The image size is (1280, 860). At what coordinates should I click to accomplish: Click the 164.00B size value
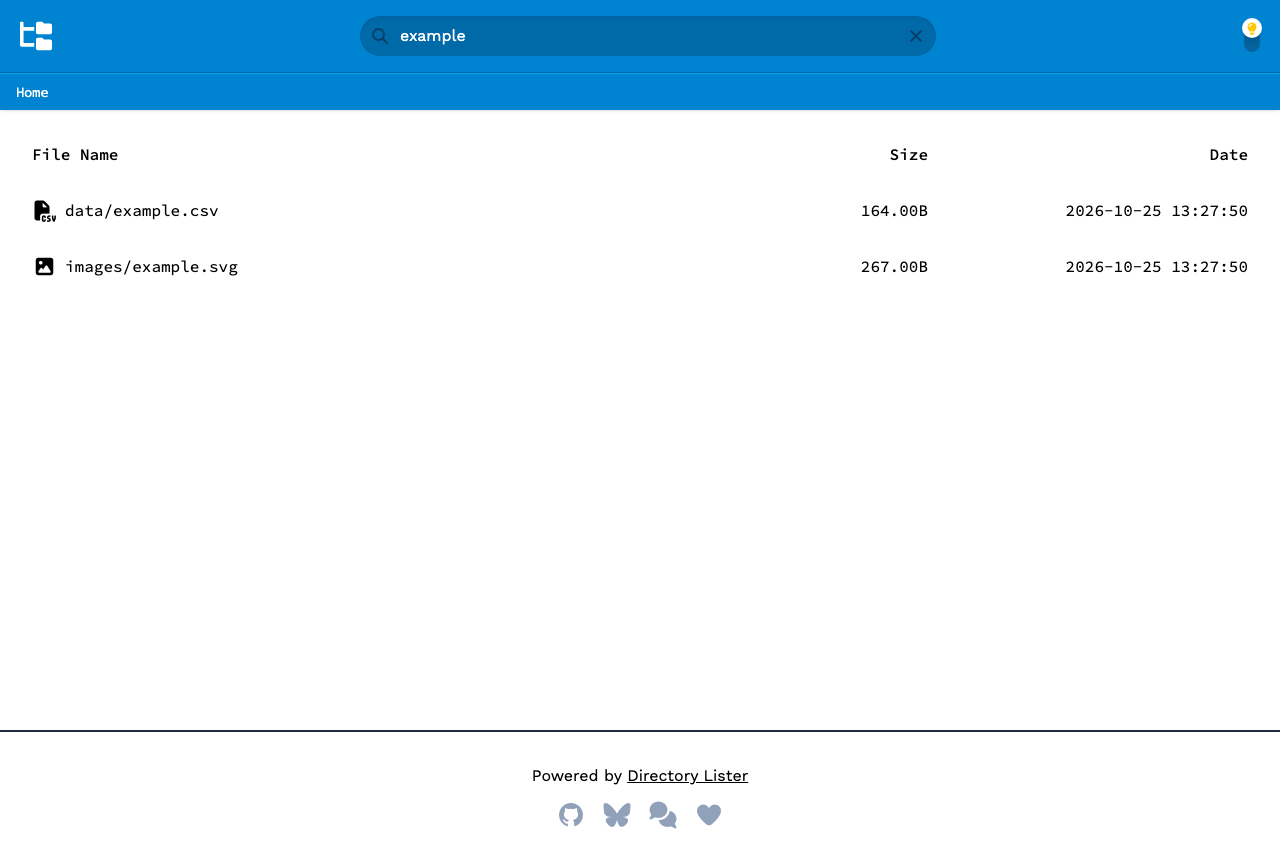click(894, 211)
